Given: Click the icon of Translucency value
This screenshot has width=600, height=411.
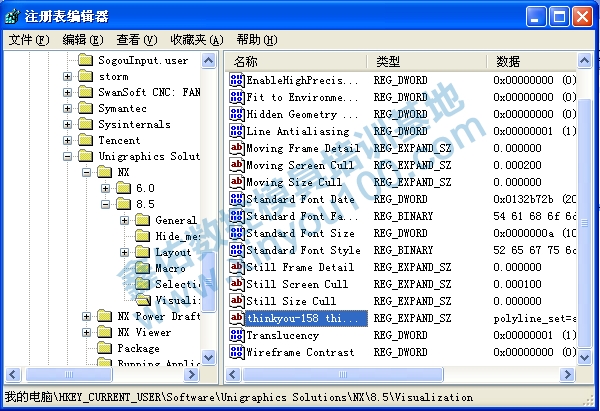Looking at the screenshot, I should pyautogui.click(x=236, y=335).
